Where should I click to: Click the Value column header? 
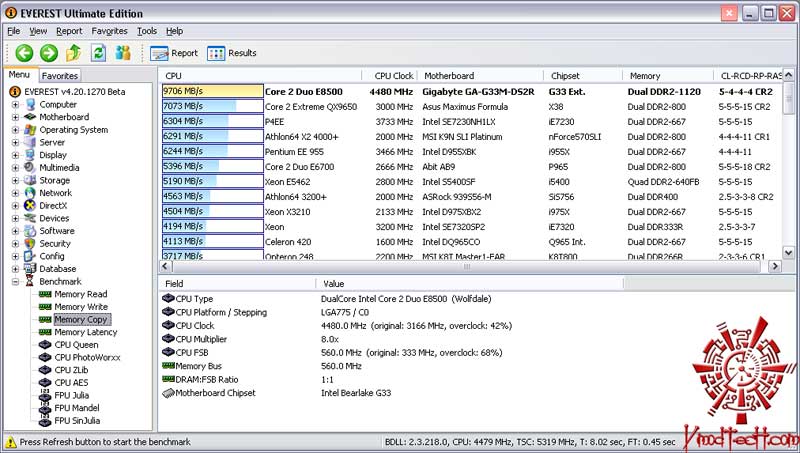pos(470,284)
